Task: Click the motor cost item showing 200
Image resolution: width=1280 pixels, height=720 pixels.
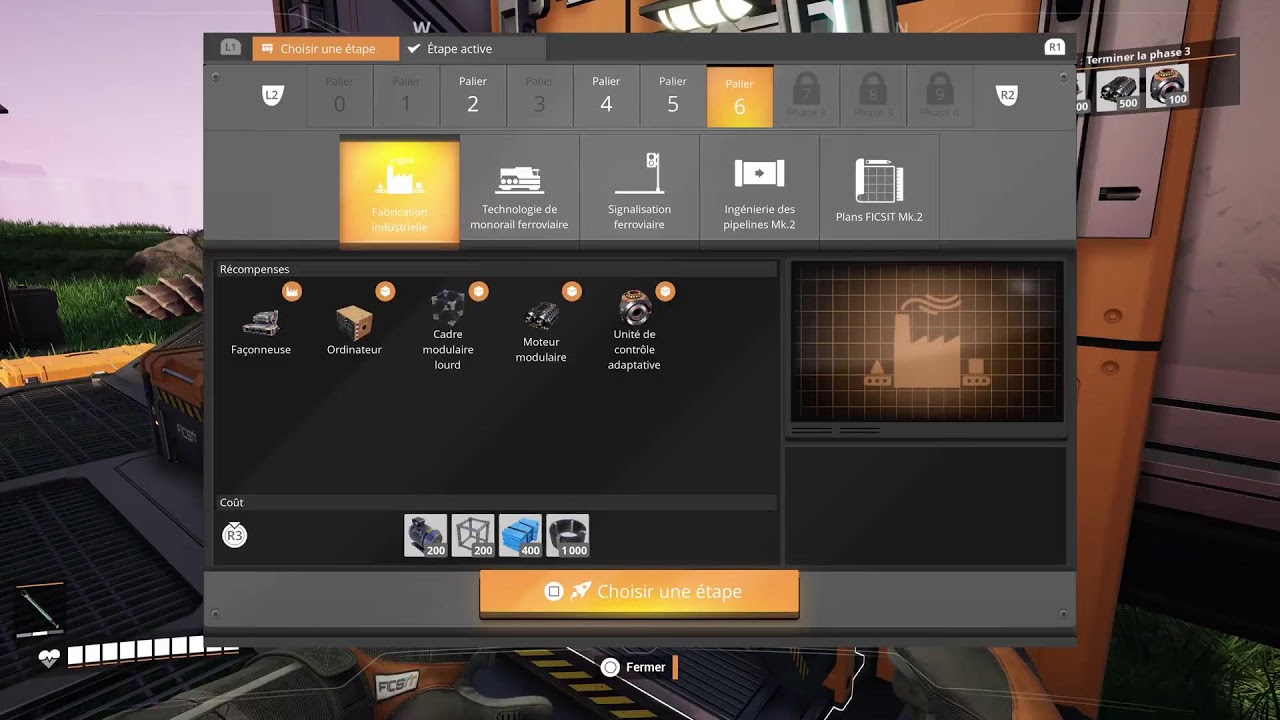Action: click(x=426, y=536)
